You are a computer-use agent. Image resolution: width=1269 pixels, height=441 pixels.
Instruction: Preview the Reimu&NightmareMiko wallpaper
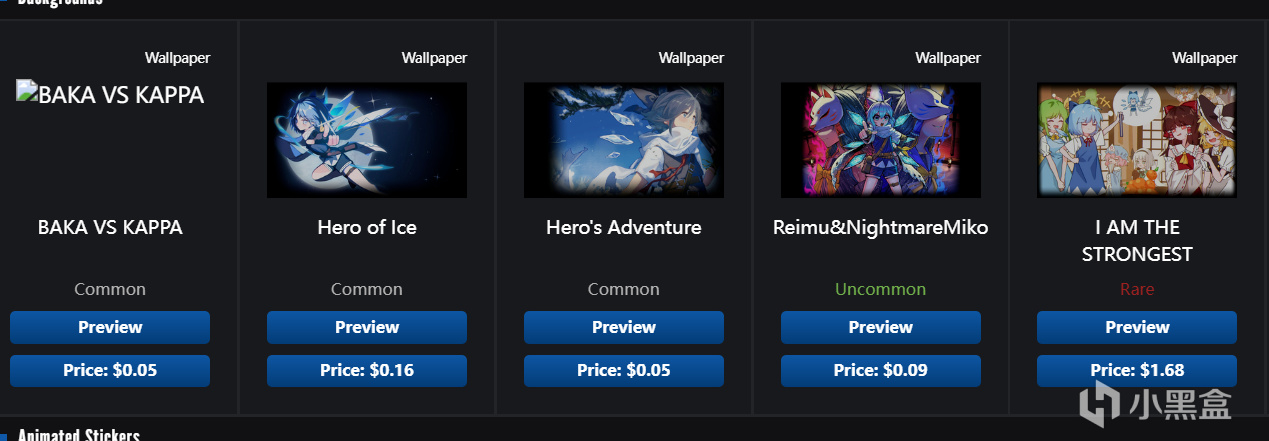point(881,327)
